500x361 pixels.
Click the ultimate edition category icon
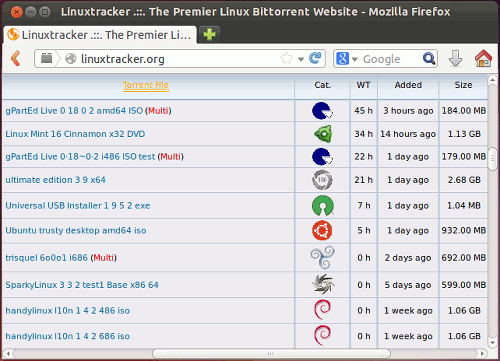point(322,180)
